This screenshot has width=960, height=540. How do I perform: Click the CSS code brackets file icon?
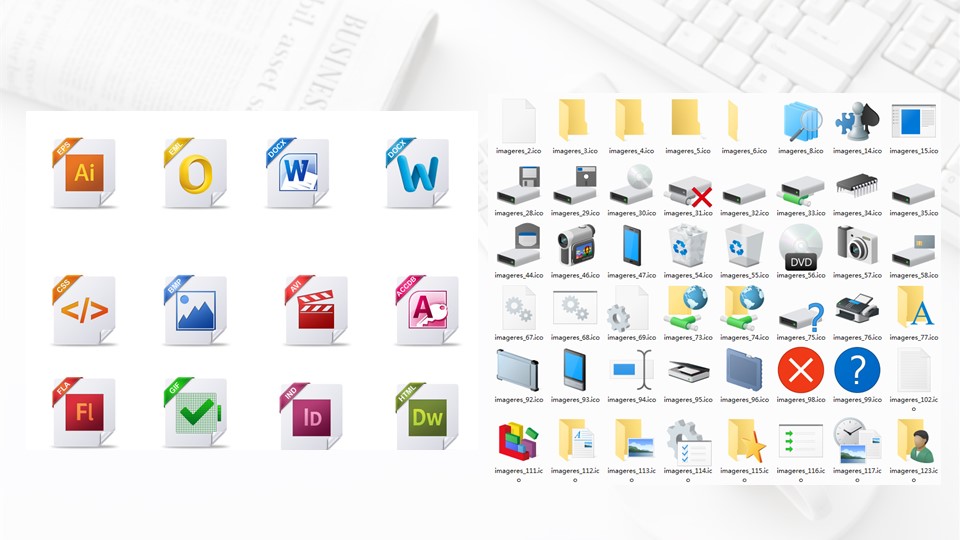click(84, 310)
